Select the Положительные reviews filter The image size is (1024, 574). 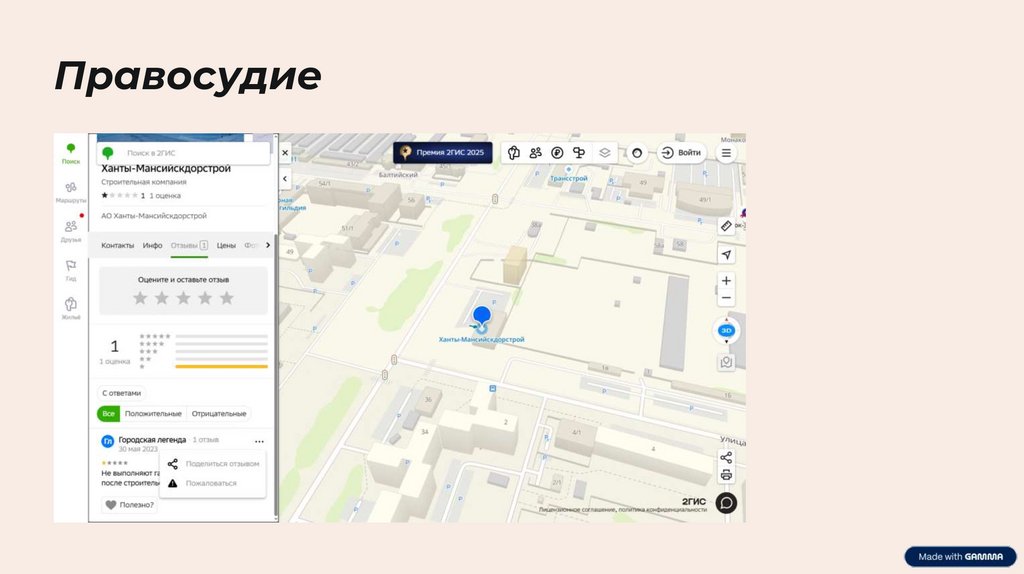153,413
